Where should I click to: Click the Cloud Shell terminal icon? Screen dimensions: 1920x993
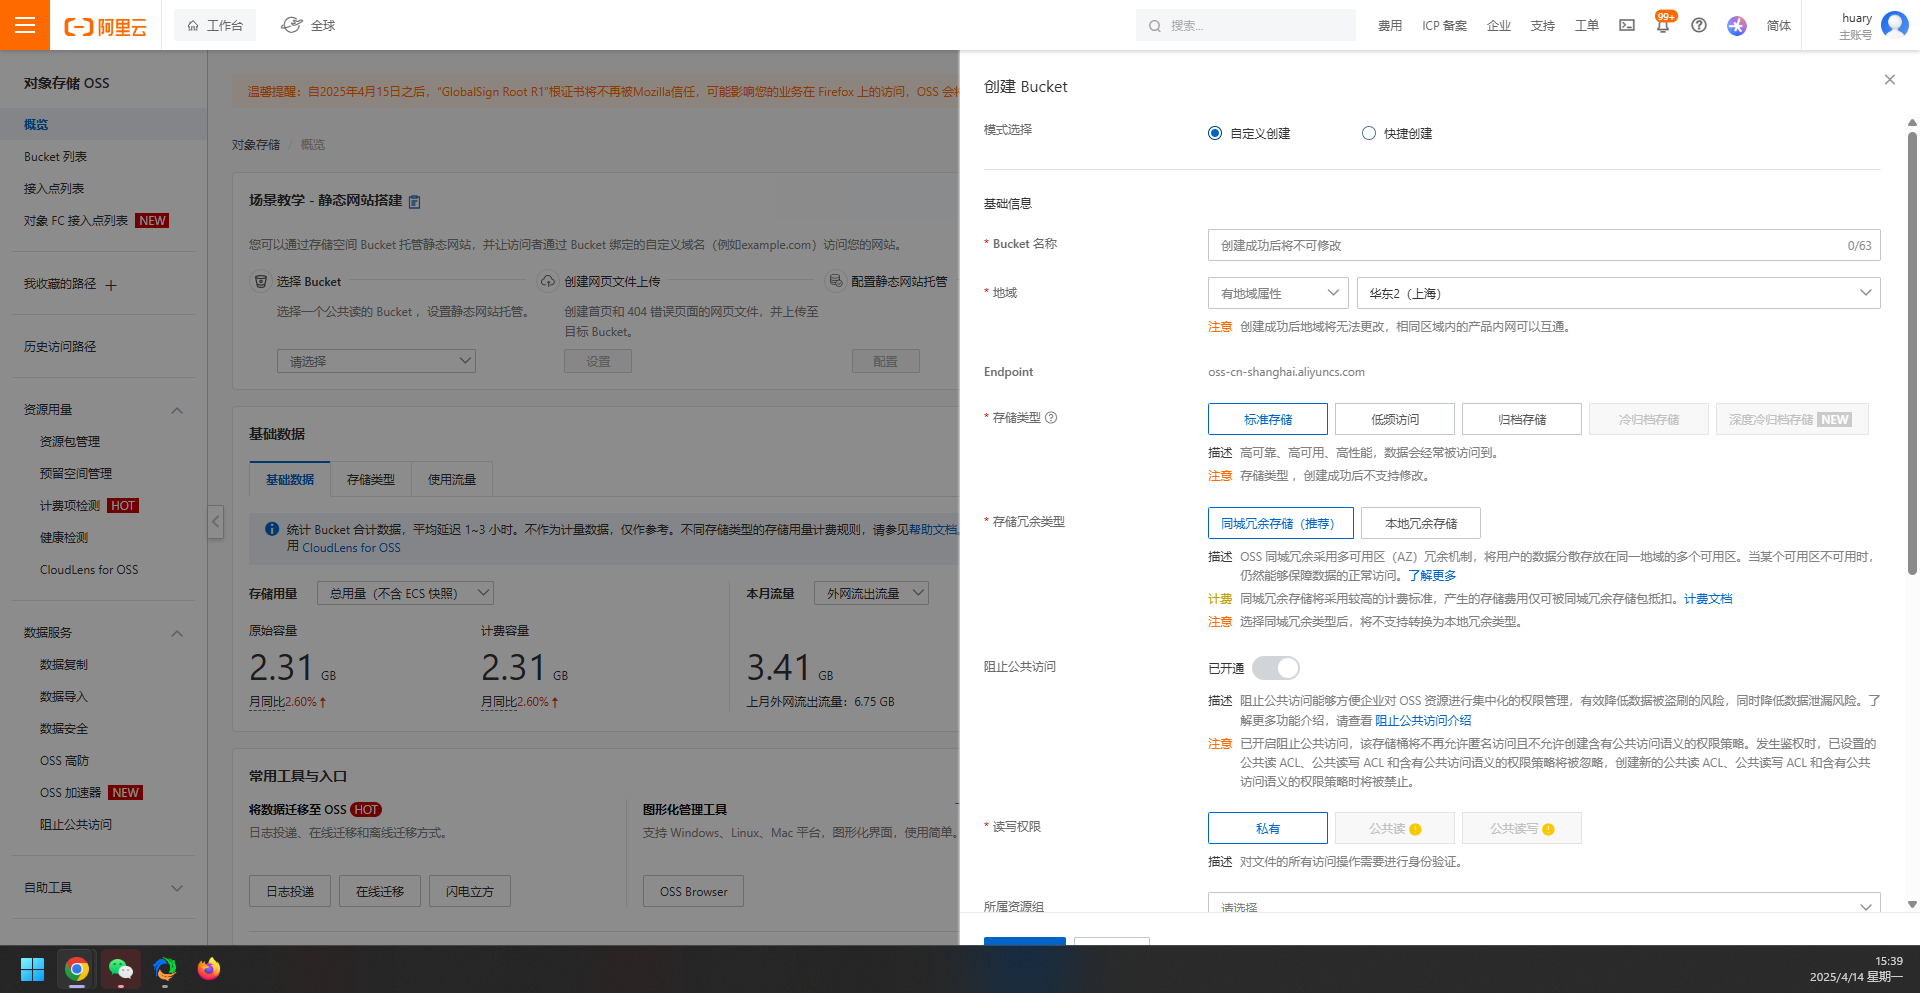pyautogui.click(x=1627, y=25)
